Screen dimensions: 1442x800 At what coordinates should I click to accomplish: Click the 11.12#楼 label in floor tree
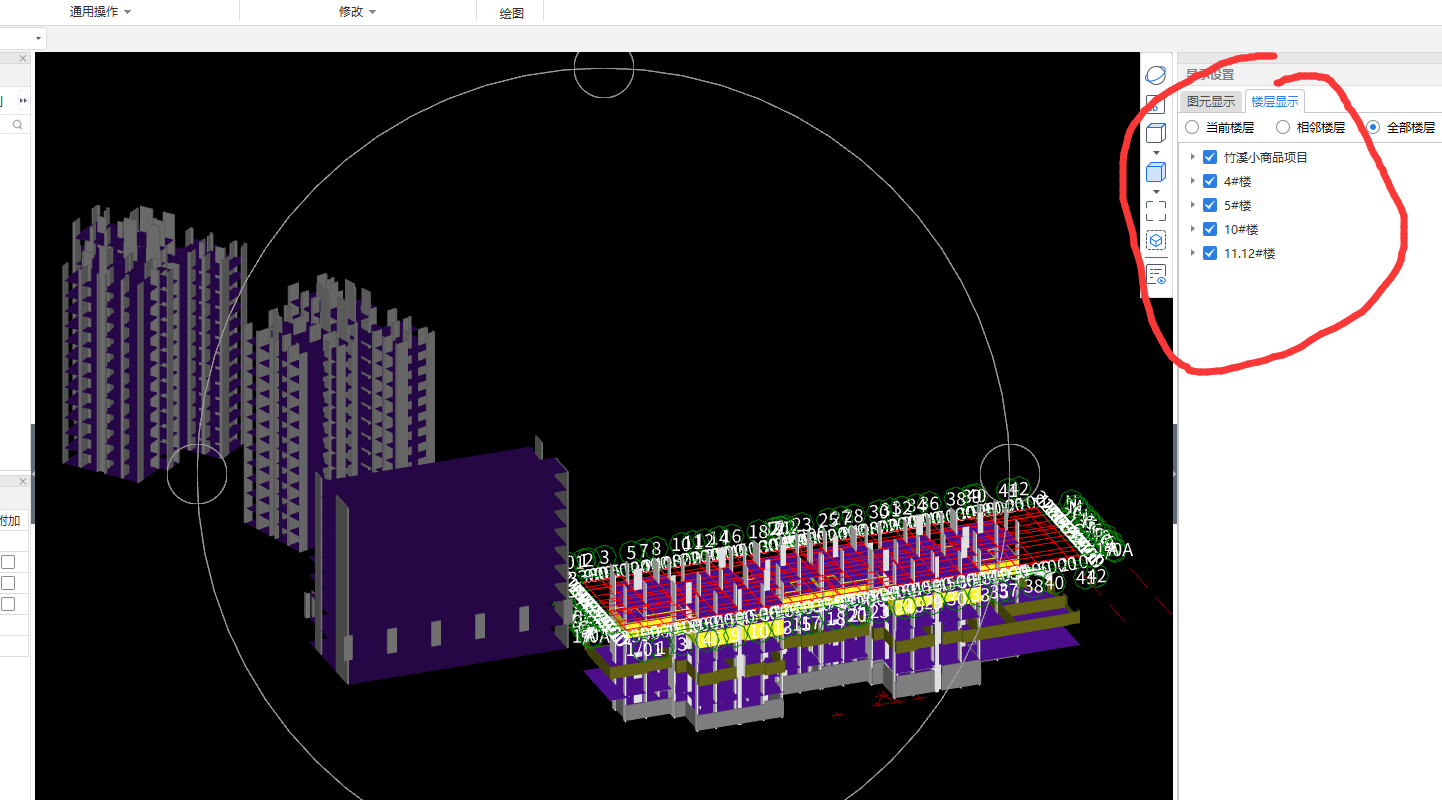coord(1249,253)
